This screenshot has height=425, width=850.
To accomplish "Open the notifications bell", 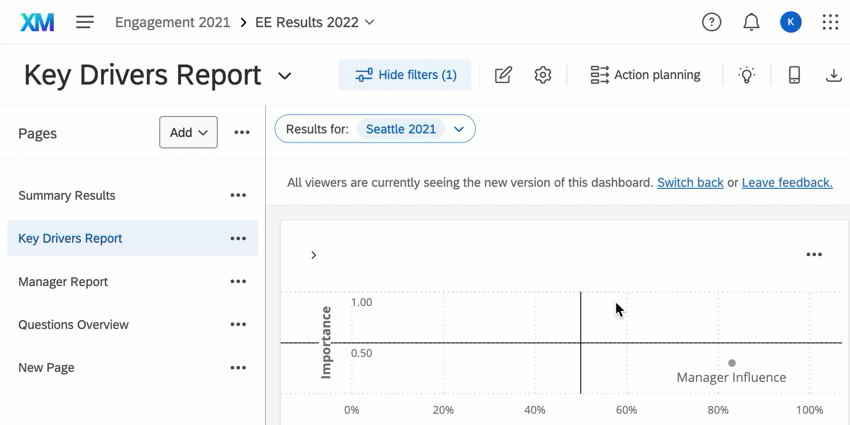I will pos(751,22).
